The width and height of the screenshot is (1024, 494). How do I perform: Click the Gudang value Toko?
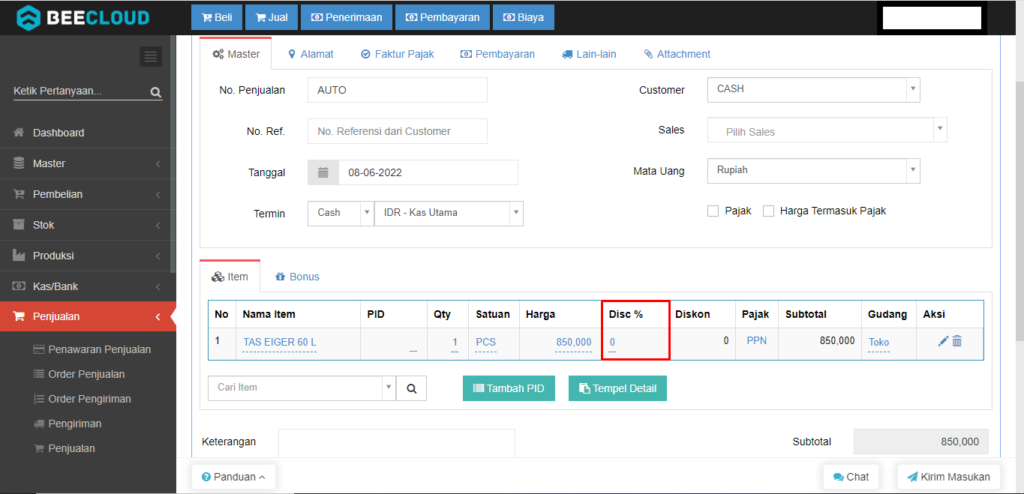[878, 342]
